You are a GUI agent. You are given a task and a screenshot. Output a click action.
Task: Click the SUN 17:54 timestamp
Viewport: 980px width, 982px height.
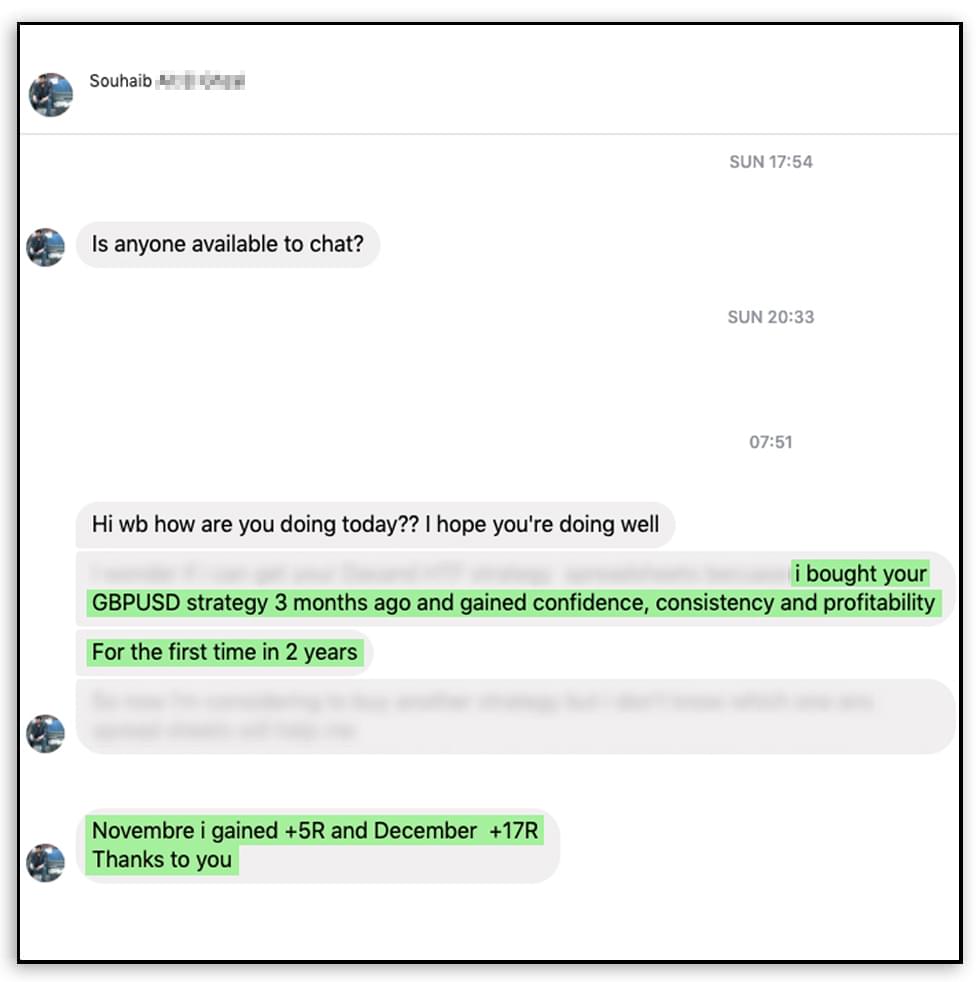tap(771, 162)
